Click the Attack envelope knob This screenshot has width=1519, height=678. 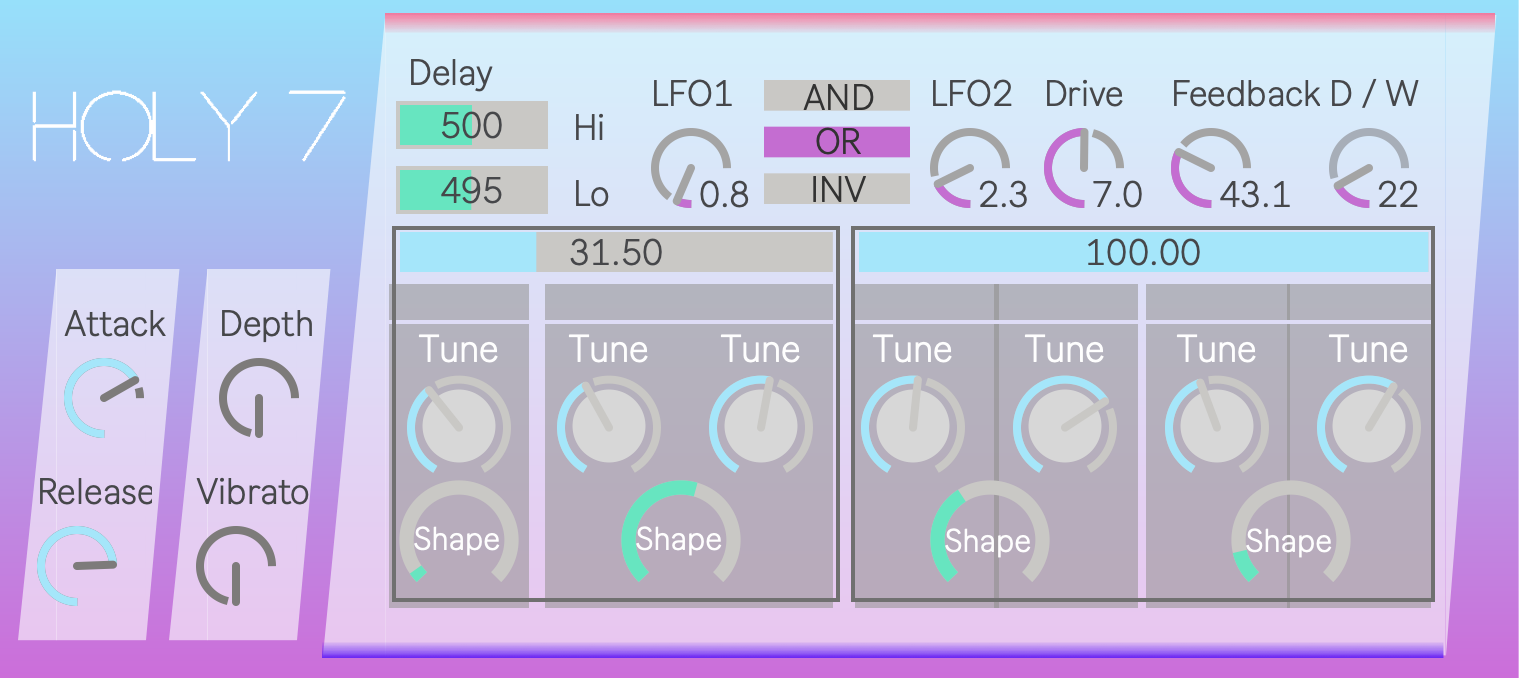[x=104, y=397]
